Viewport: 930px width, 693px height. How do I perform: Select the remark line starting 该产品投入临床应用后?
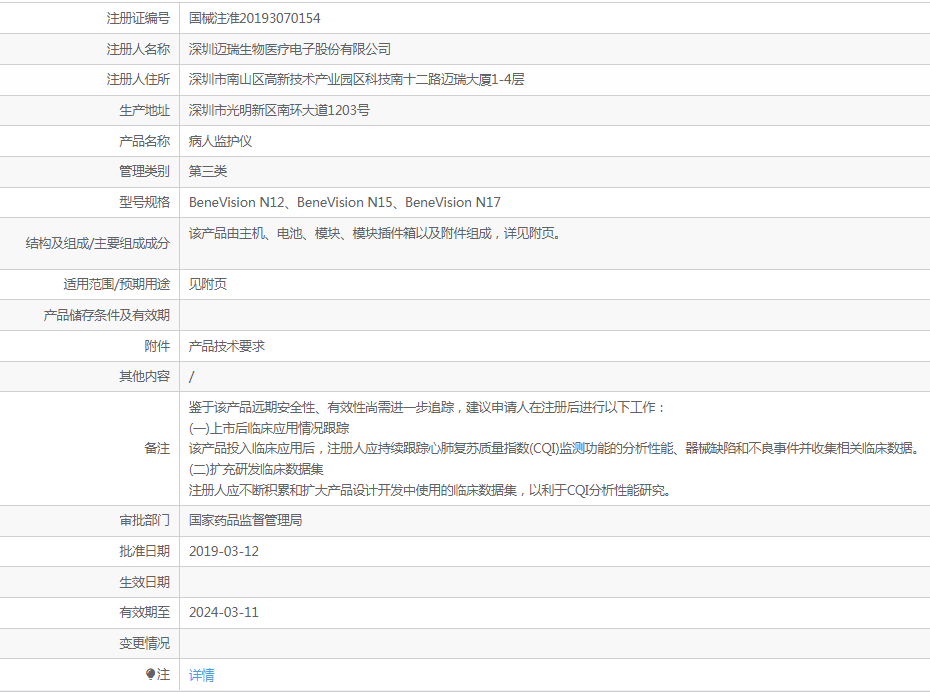(555, 449)
